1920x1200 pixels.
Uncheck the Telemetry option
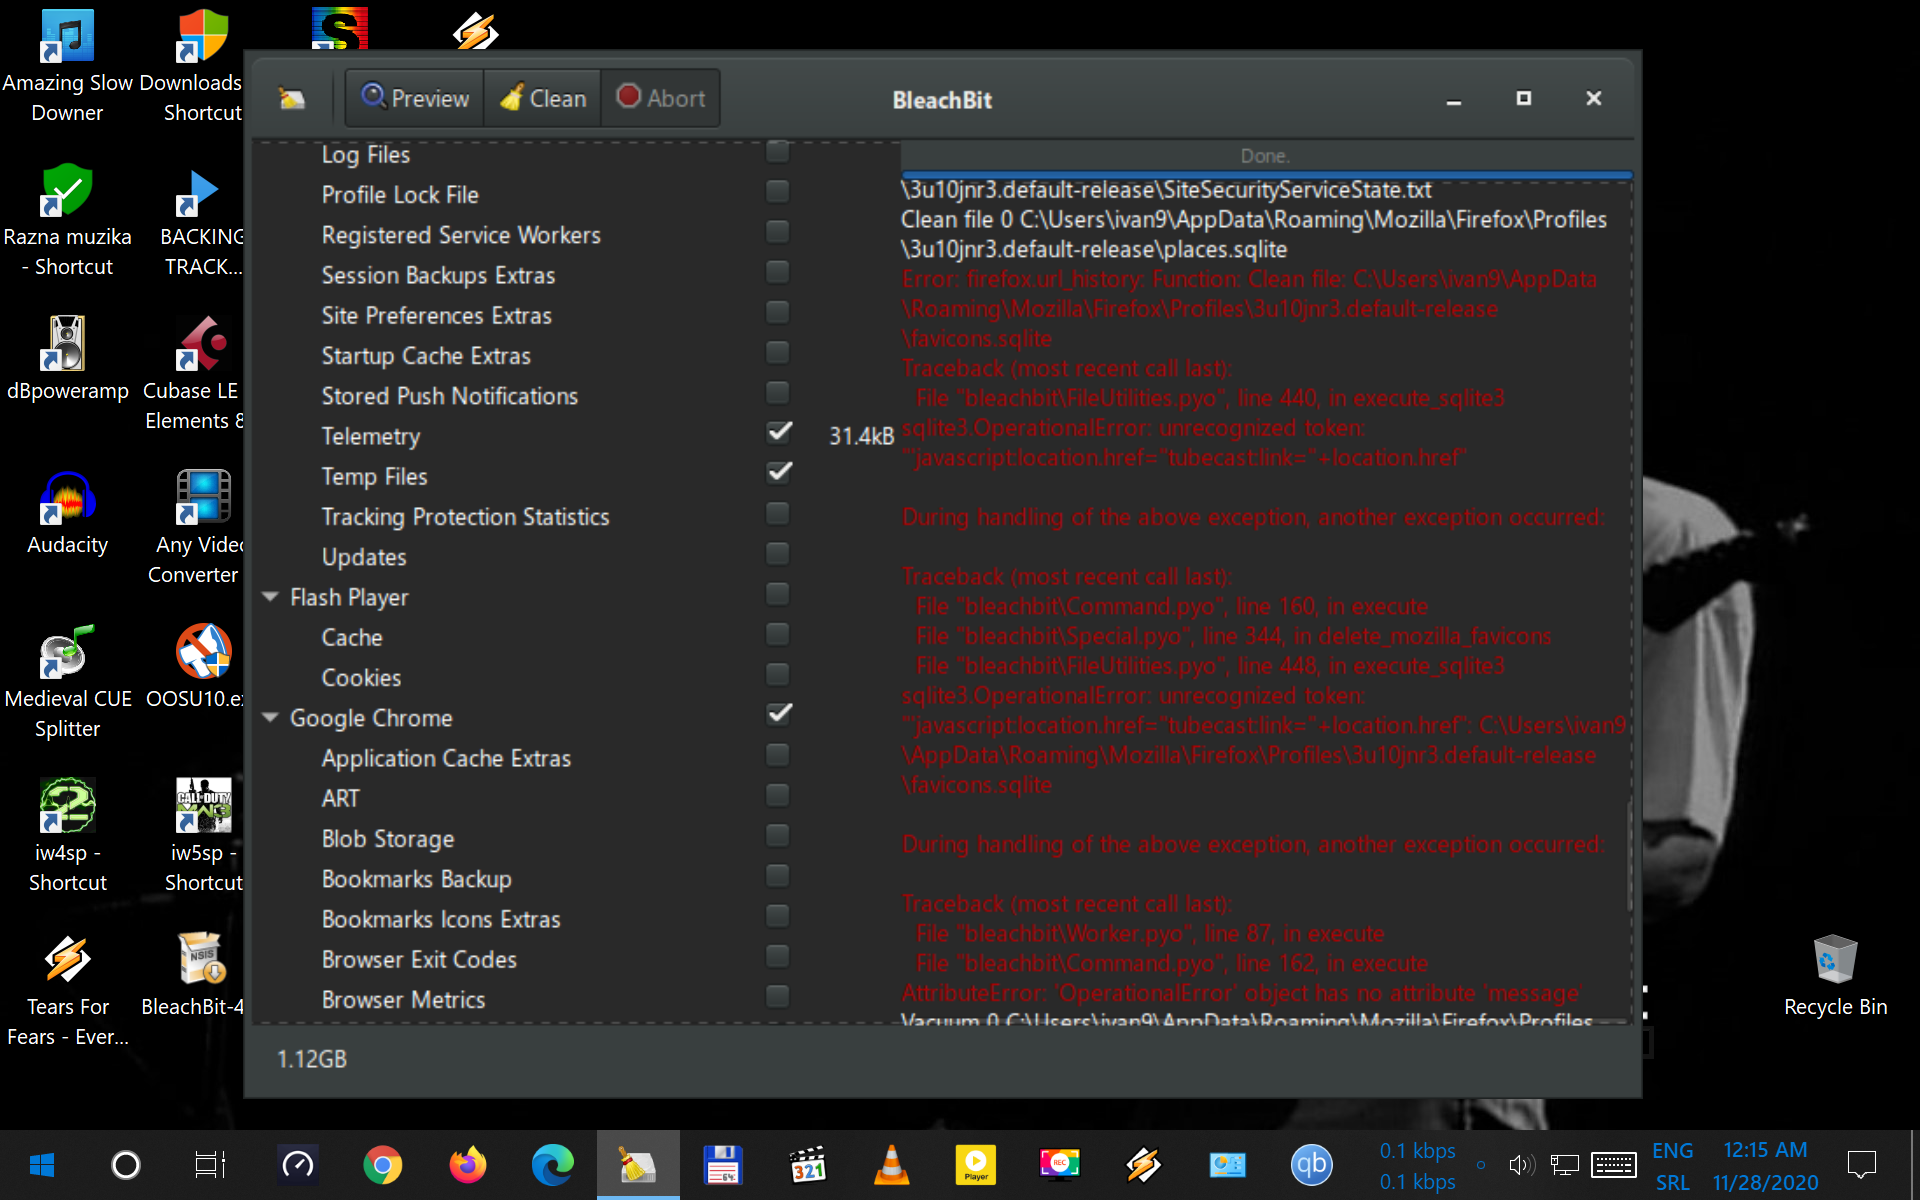778,432
